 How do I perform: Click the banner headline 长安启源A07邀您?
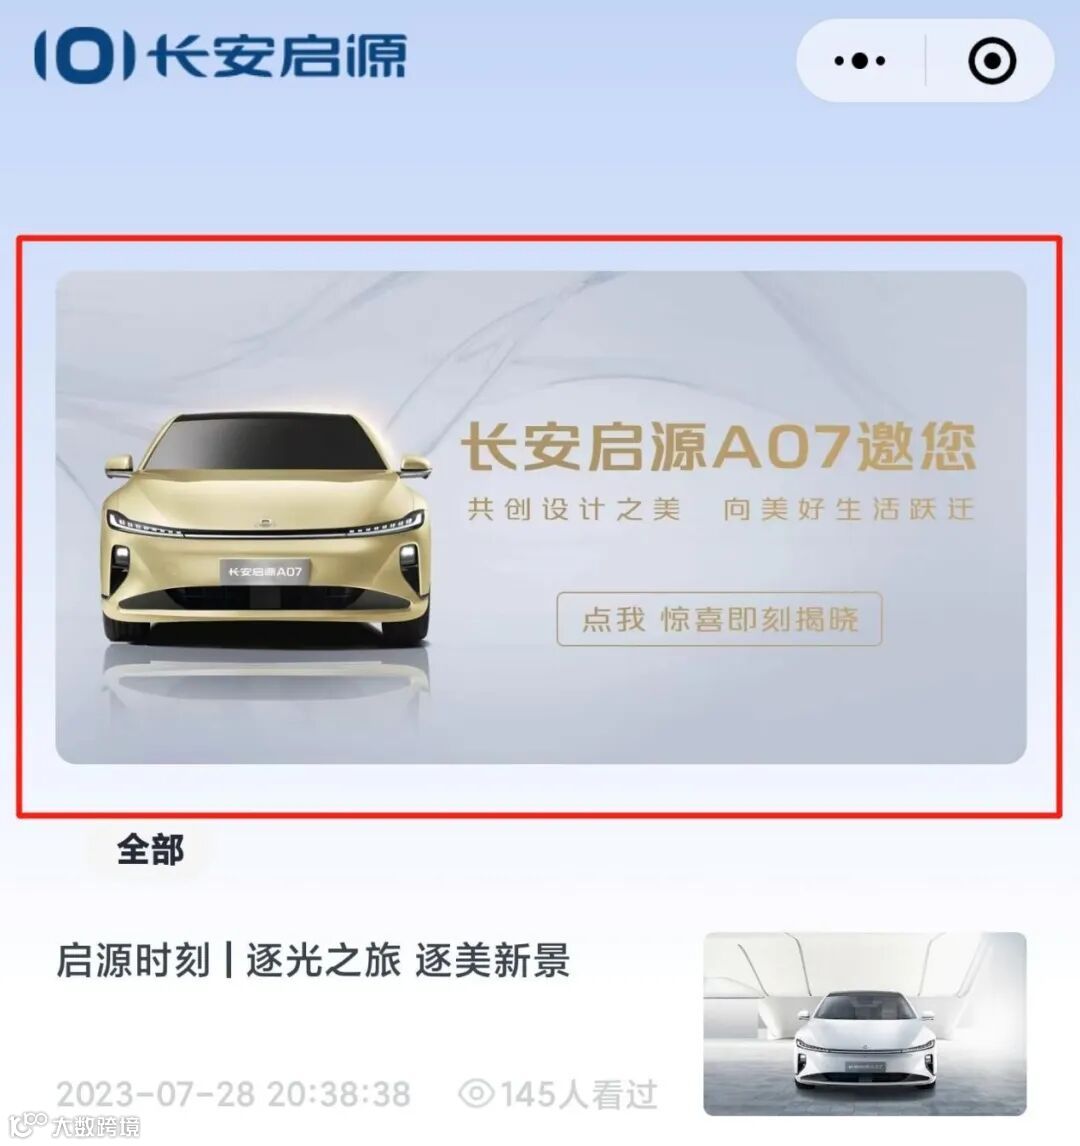point(718,446)
